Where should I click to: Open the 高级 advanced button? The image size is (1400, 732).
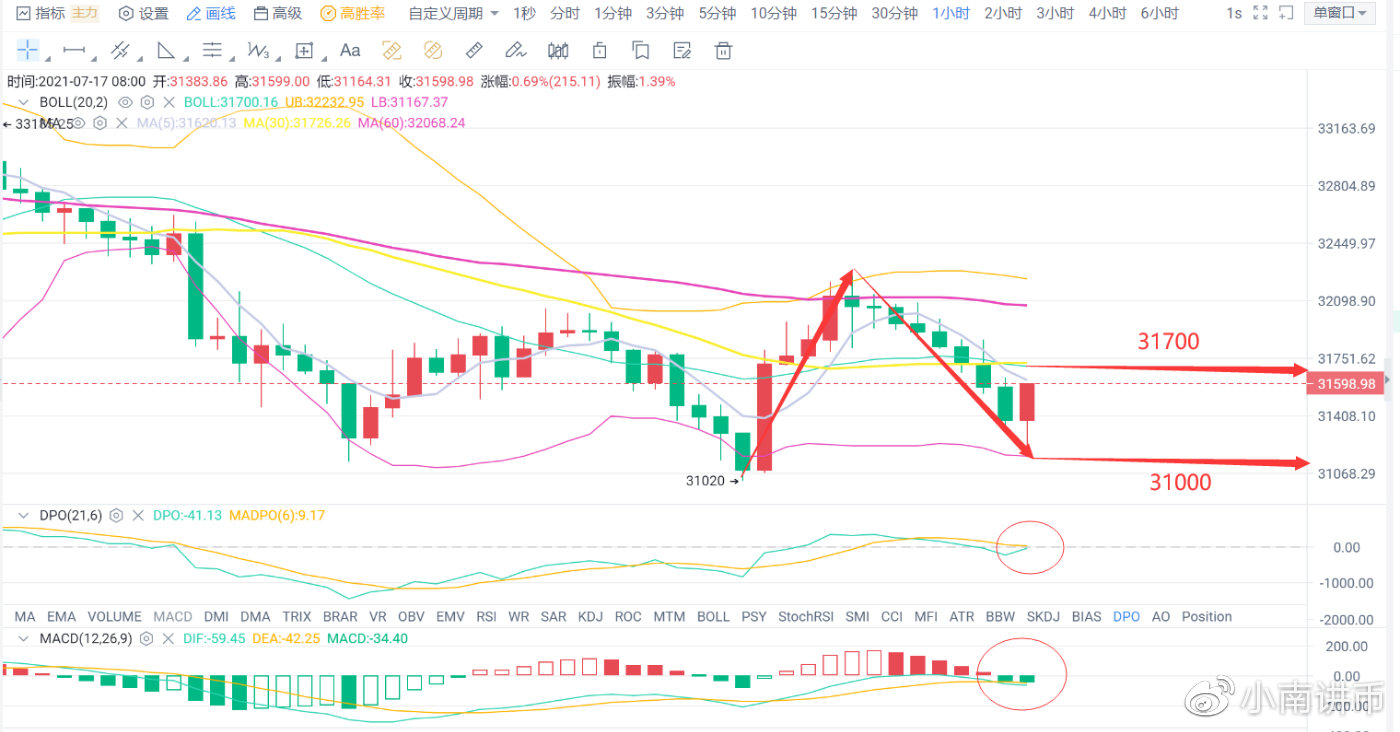[278, 13]
